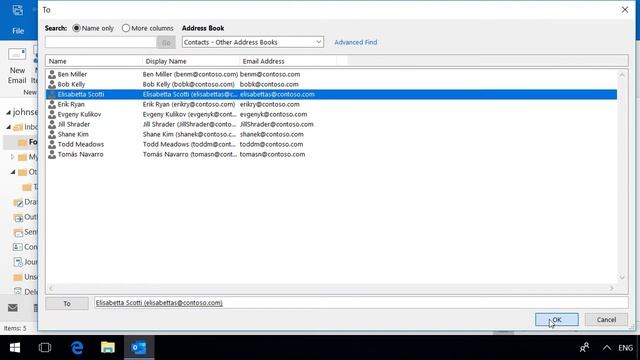The height and width of the screenshot is (360, 640).
Task: Select the name Ben Miller
Action: pyautogui.click(x=72, y=74)
